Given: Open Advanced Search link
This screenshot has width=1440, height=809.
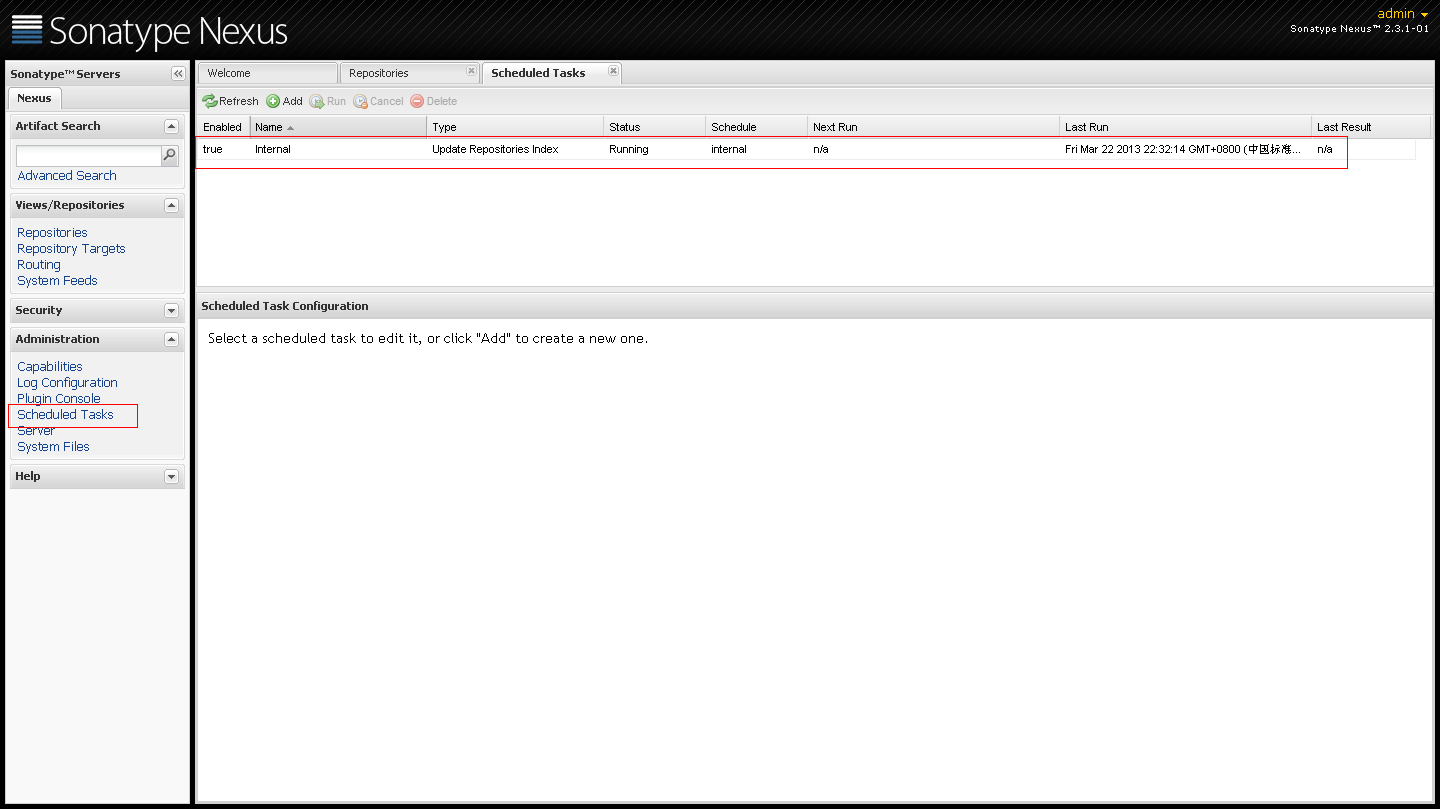Looking at the screenshot, I should 67,176.
